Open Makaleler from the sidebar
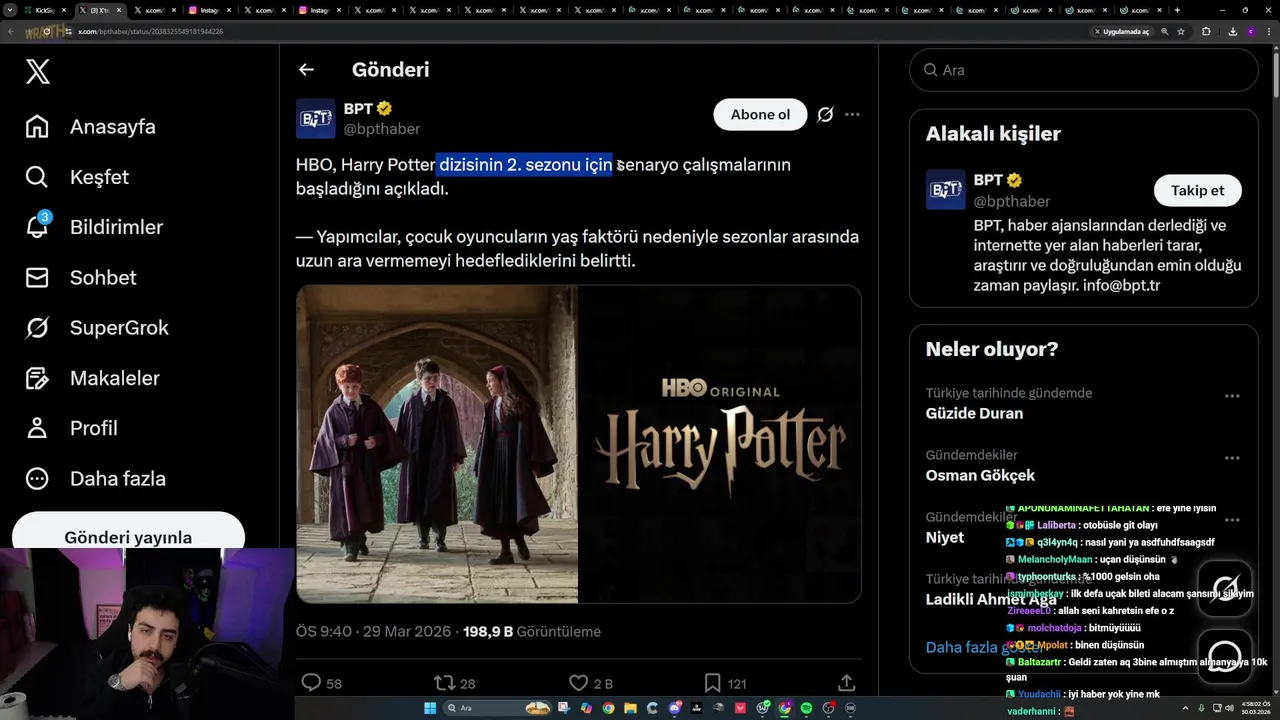Image resolution: width=1280 pixels, height=720 pixels. click(x=92, y=378)
